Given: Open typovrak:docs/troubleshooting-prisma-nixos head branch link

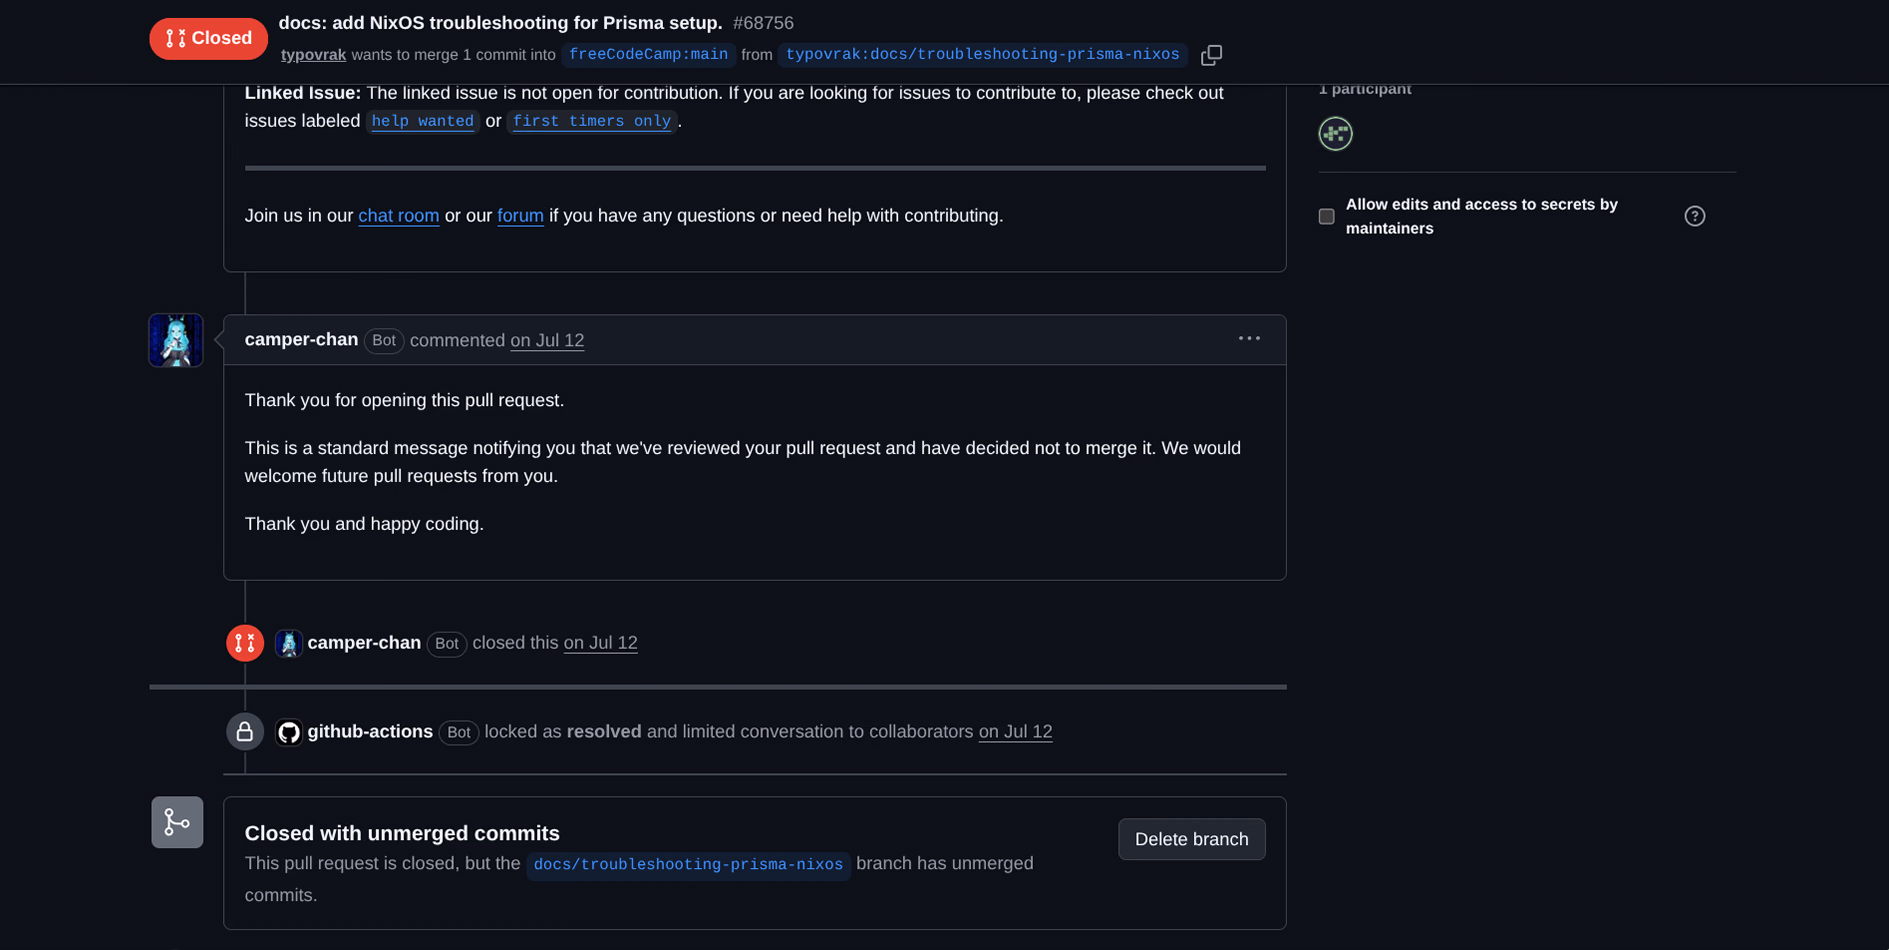Looking at the screenshot, I should pos(983,55).
